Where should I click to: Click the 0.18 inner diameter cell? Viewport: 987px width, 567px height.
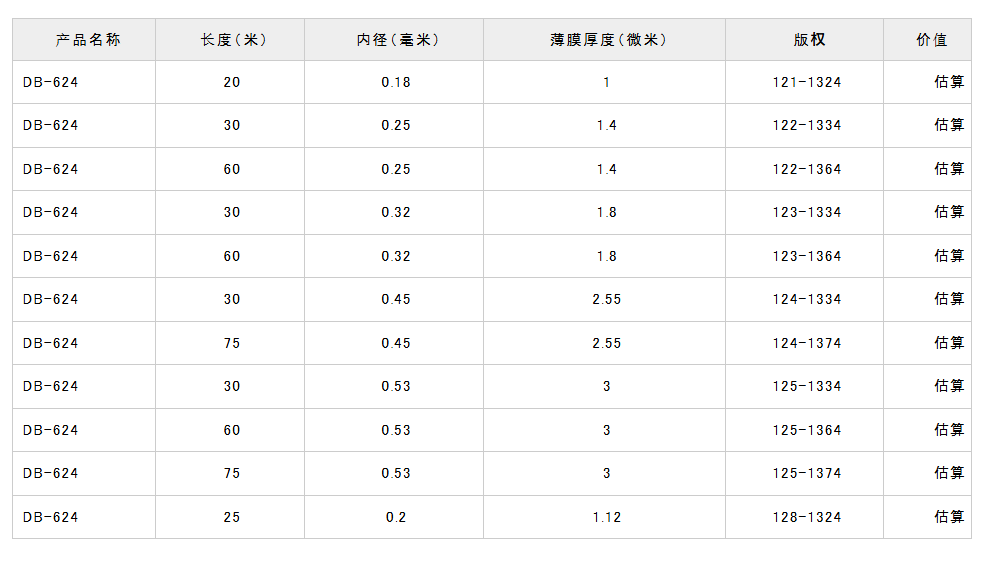coord(396,82)
